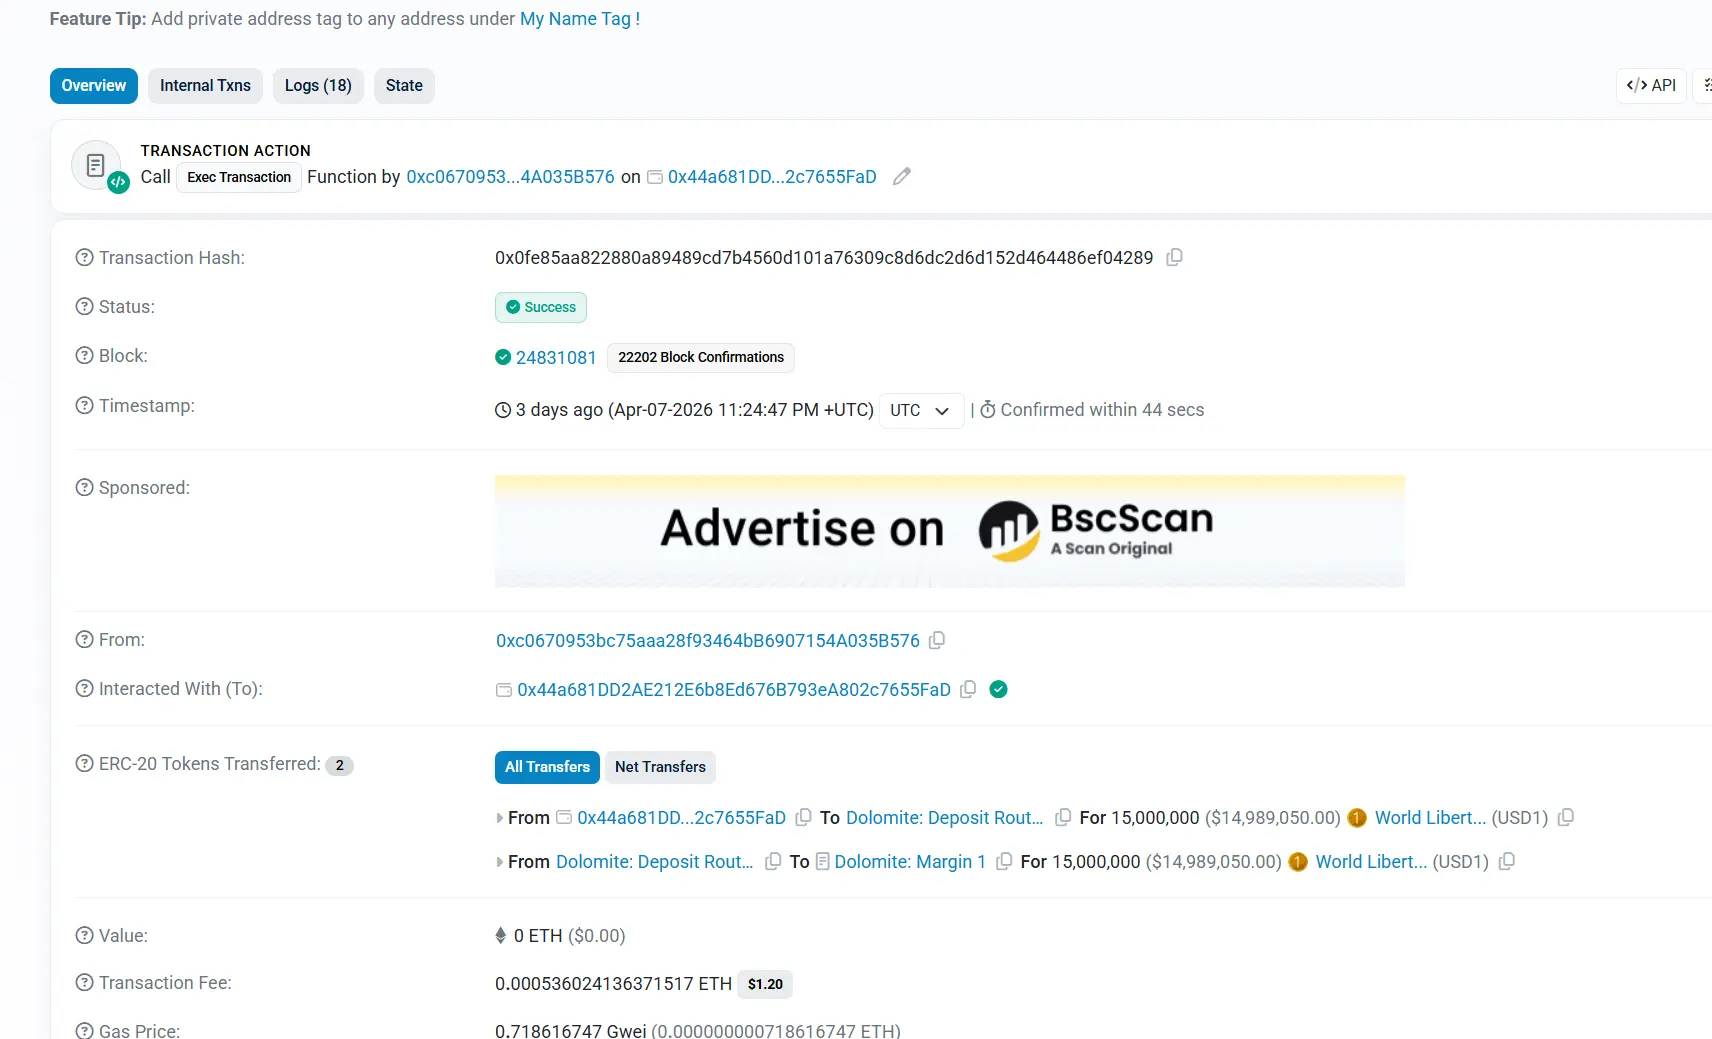Click the API button
Image resolution: width=1712 pixels, height=1039 pixels.
(x=1651, y=86)
